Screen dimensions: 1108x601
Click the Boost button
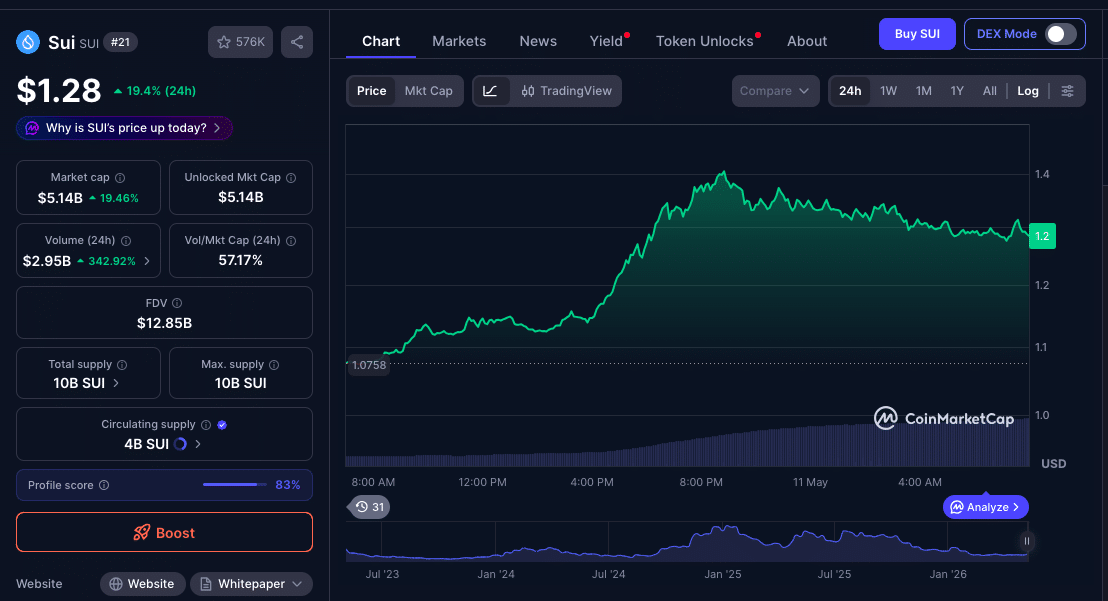tap(165, 532)
